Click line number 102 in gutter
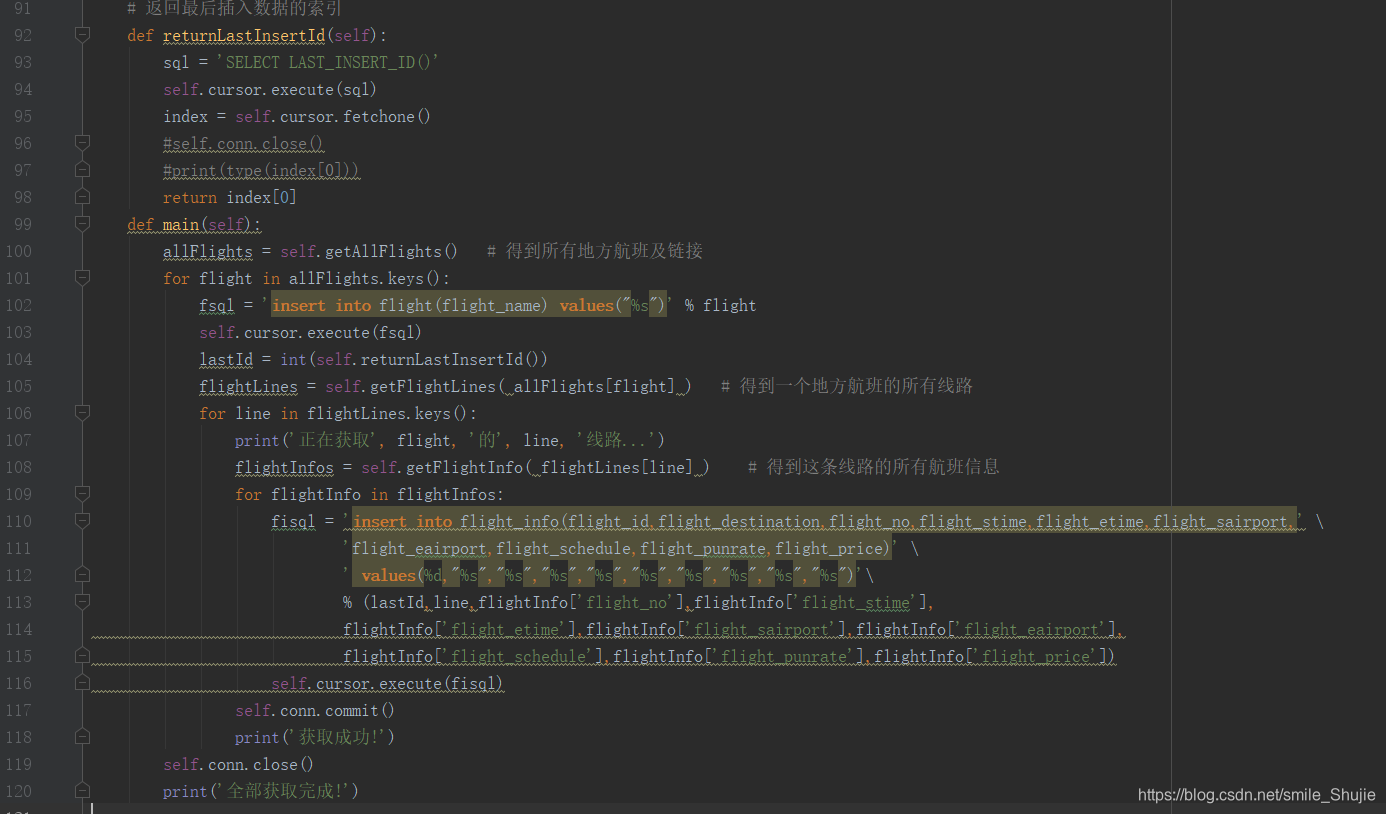 (18, 305)
